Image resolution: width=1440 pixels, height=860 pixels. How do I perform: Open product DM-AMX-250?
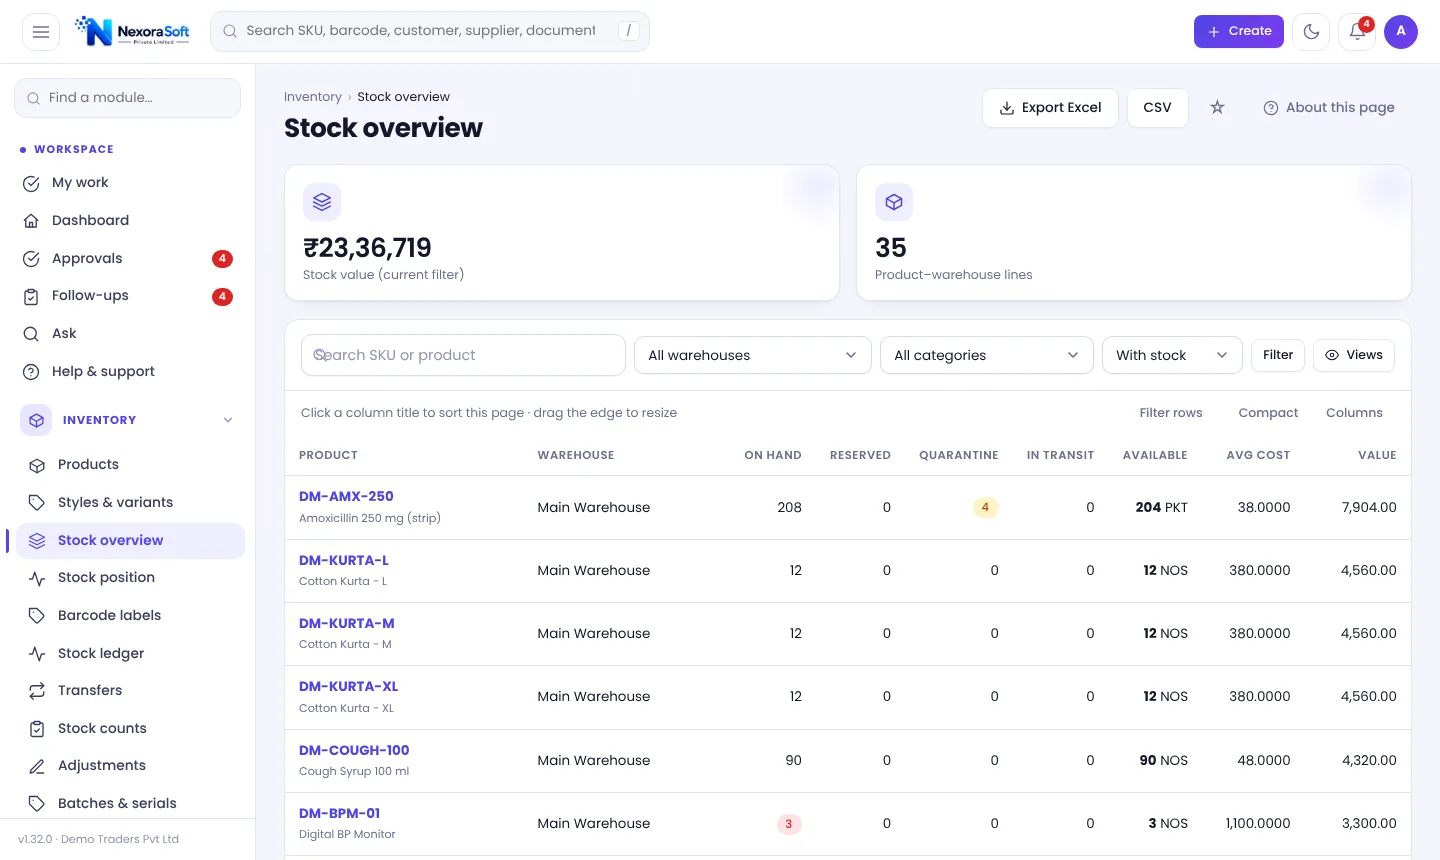(346, 497)
